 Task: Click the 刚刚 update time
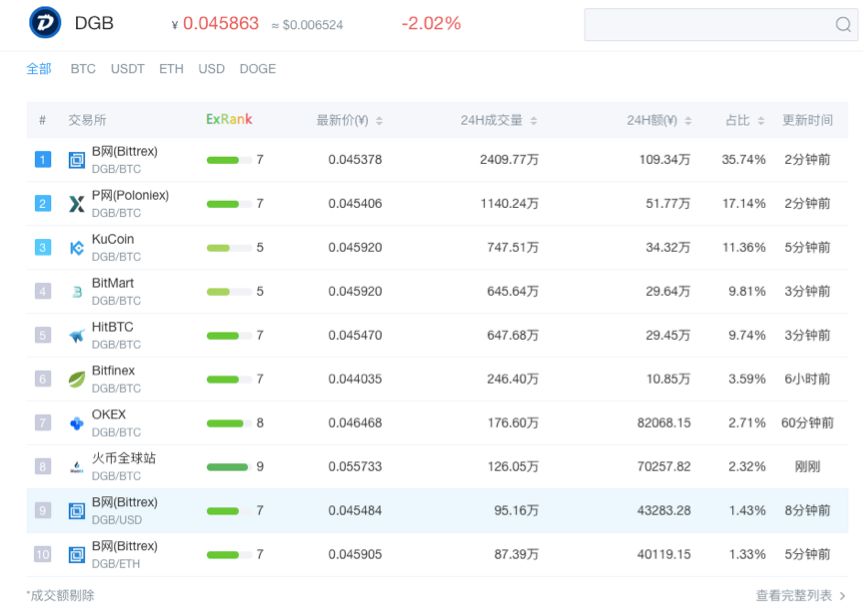click(x=807, y=467)
